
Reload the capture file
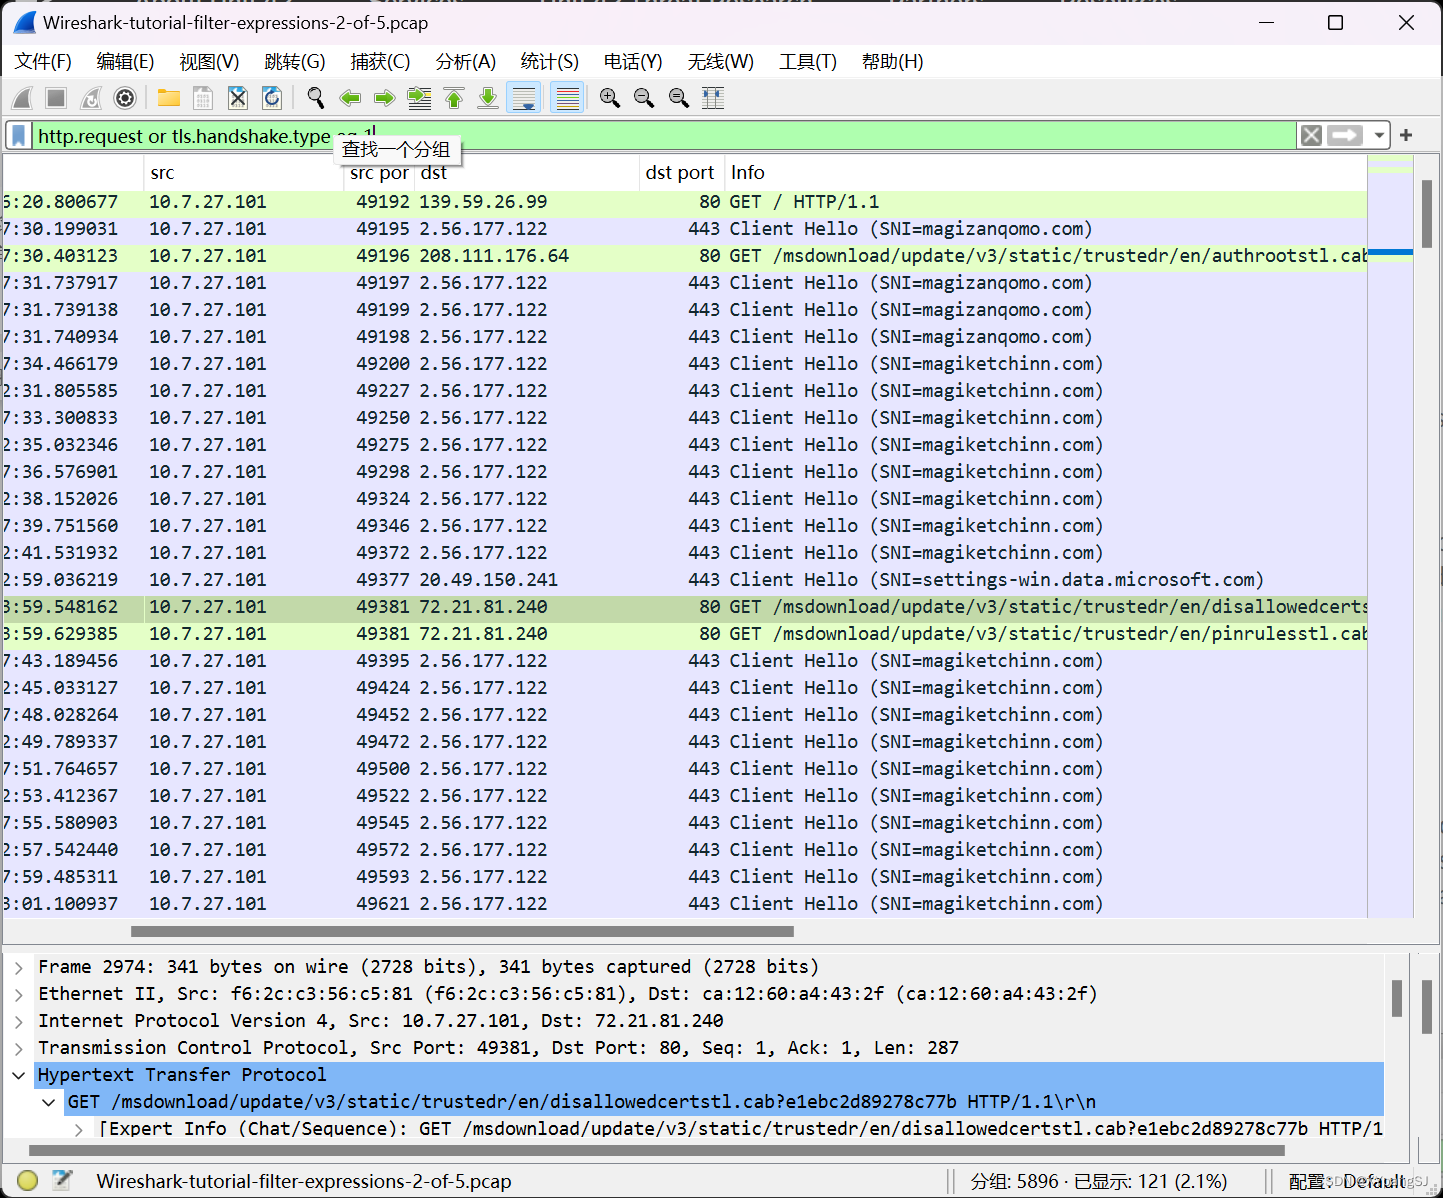point(271,98)
